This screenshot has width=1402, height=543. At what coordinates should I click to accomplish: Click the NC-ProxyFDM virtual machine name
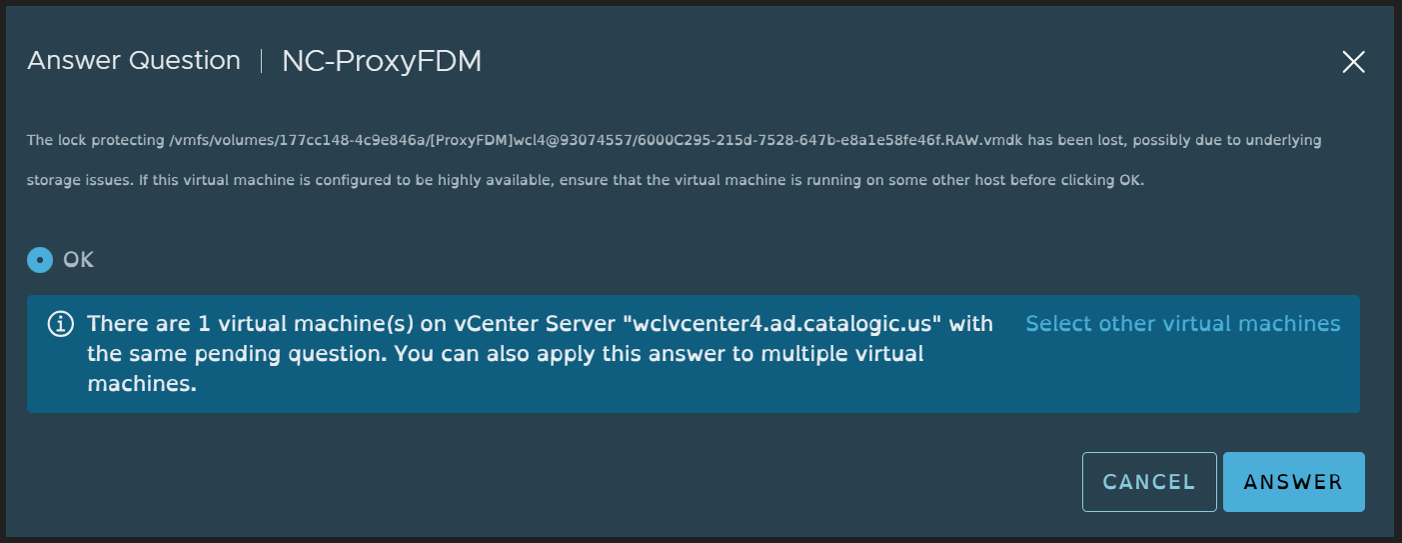pyautogui.click(x=382, y=61)
